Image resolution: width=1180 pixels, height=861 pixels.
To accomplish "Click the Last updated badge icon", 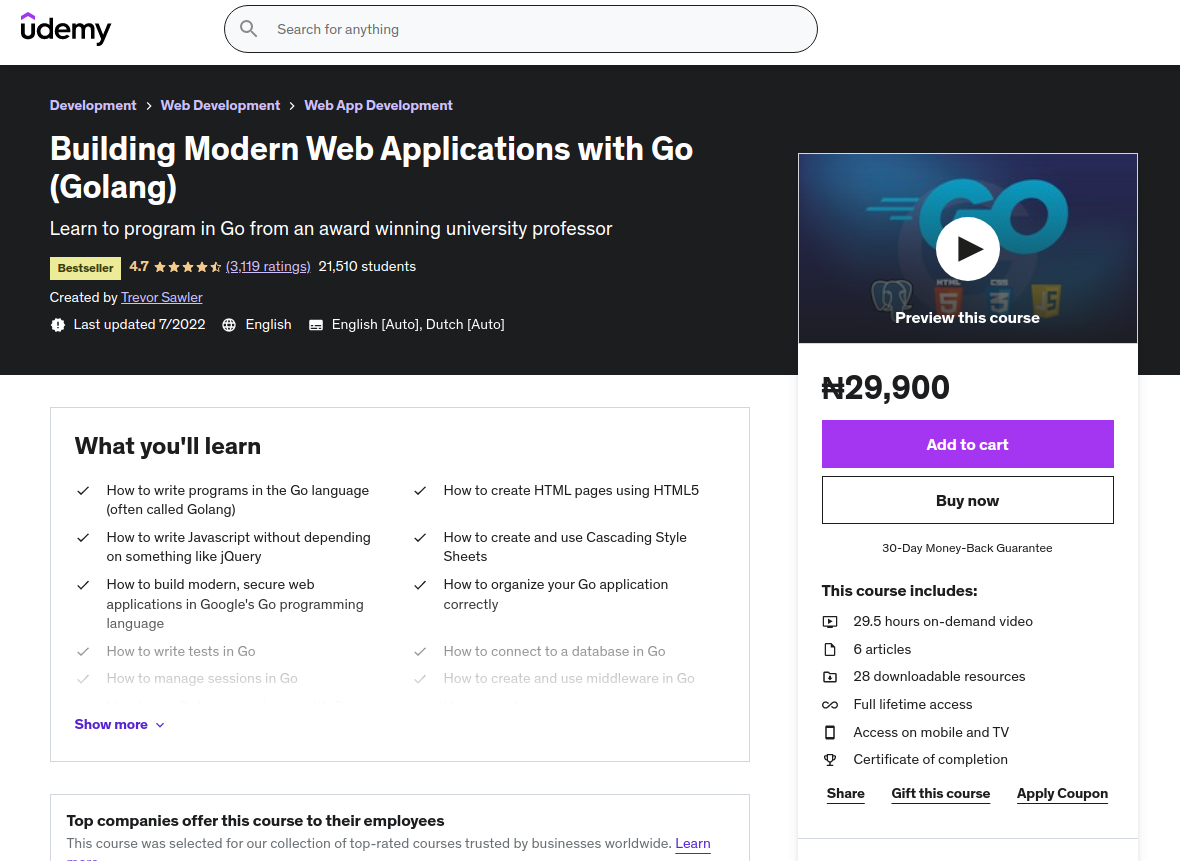I will click(58, 325).
